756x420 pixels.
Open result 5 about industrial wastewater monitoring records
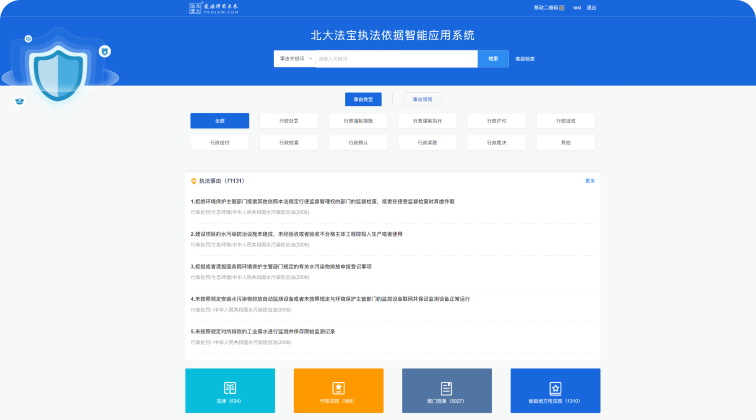tap(263, 331)
